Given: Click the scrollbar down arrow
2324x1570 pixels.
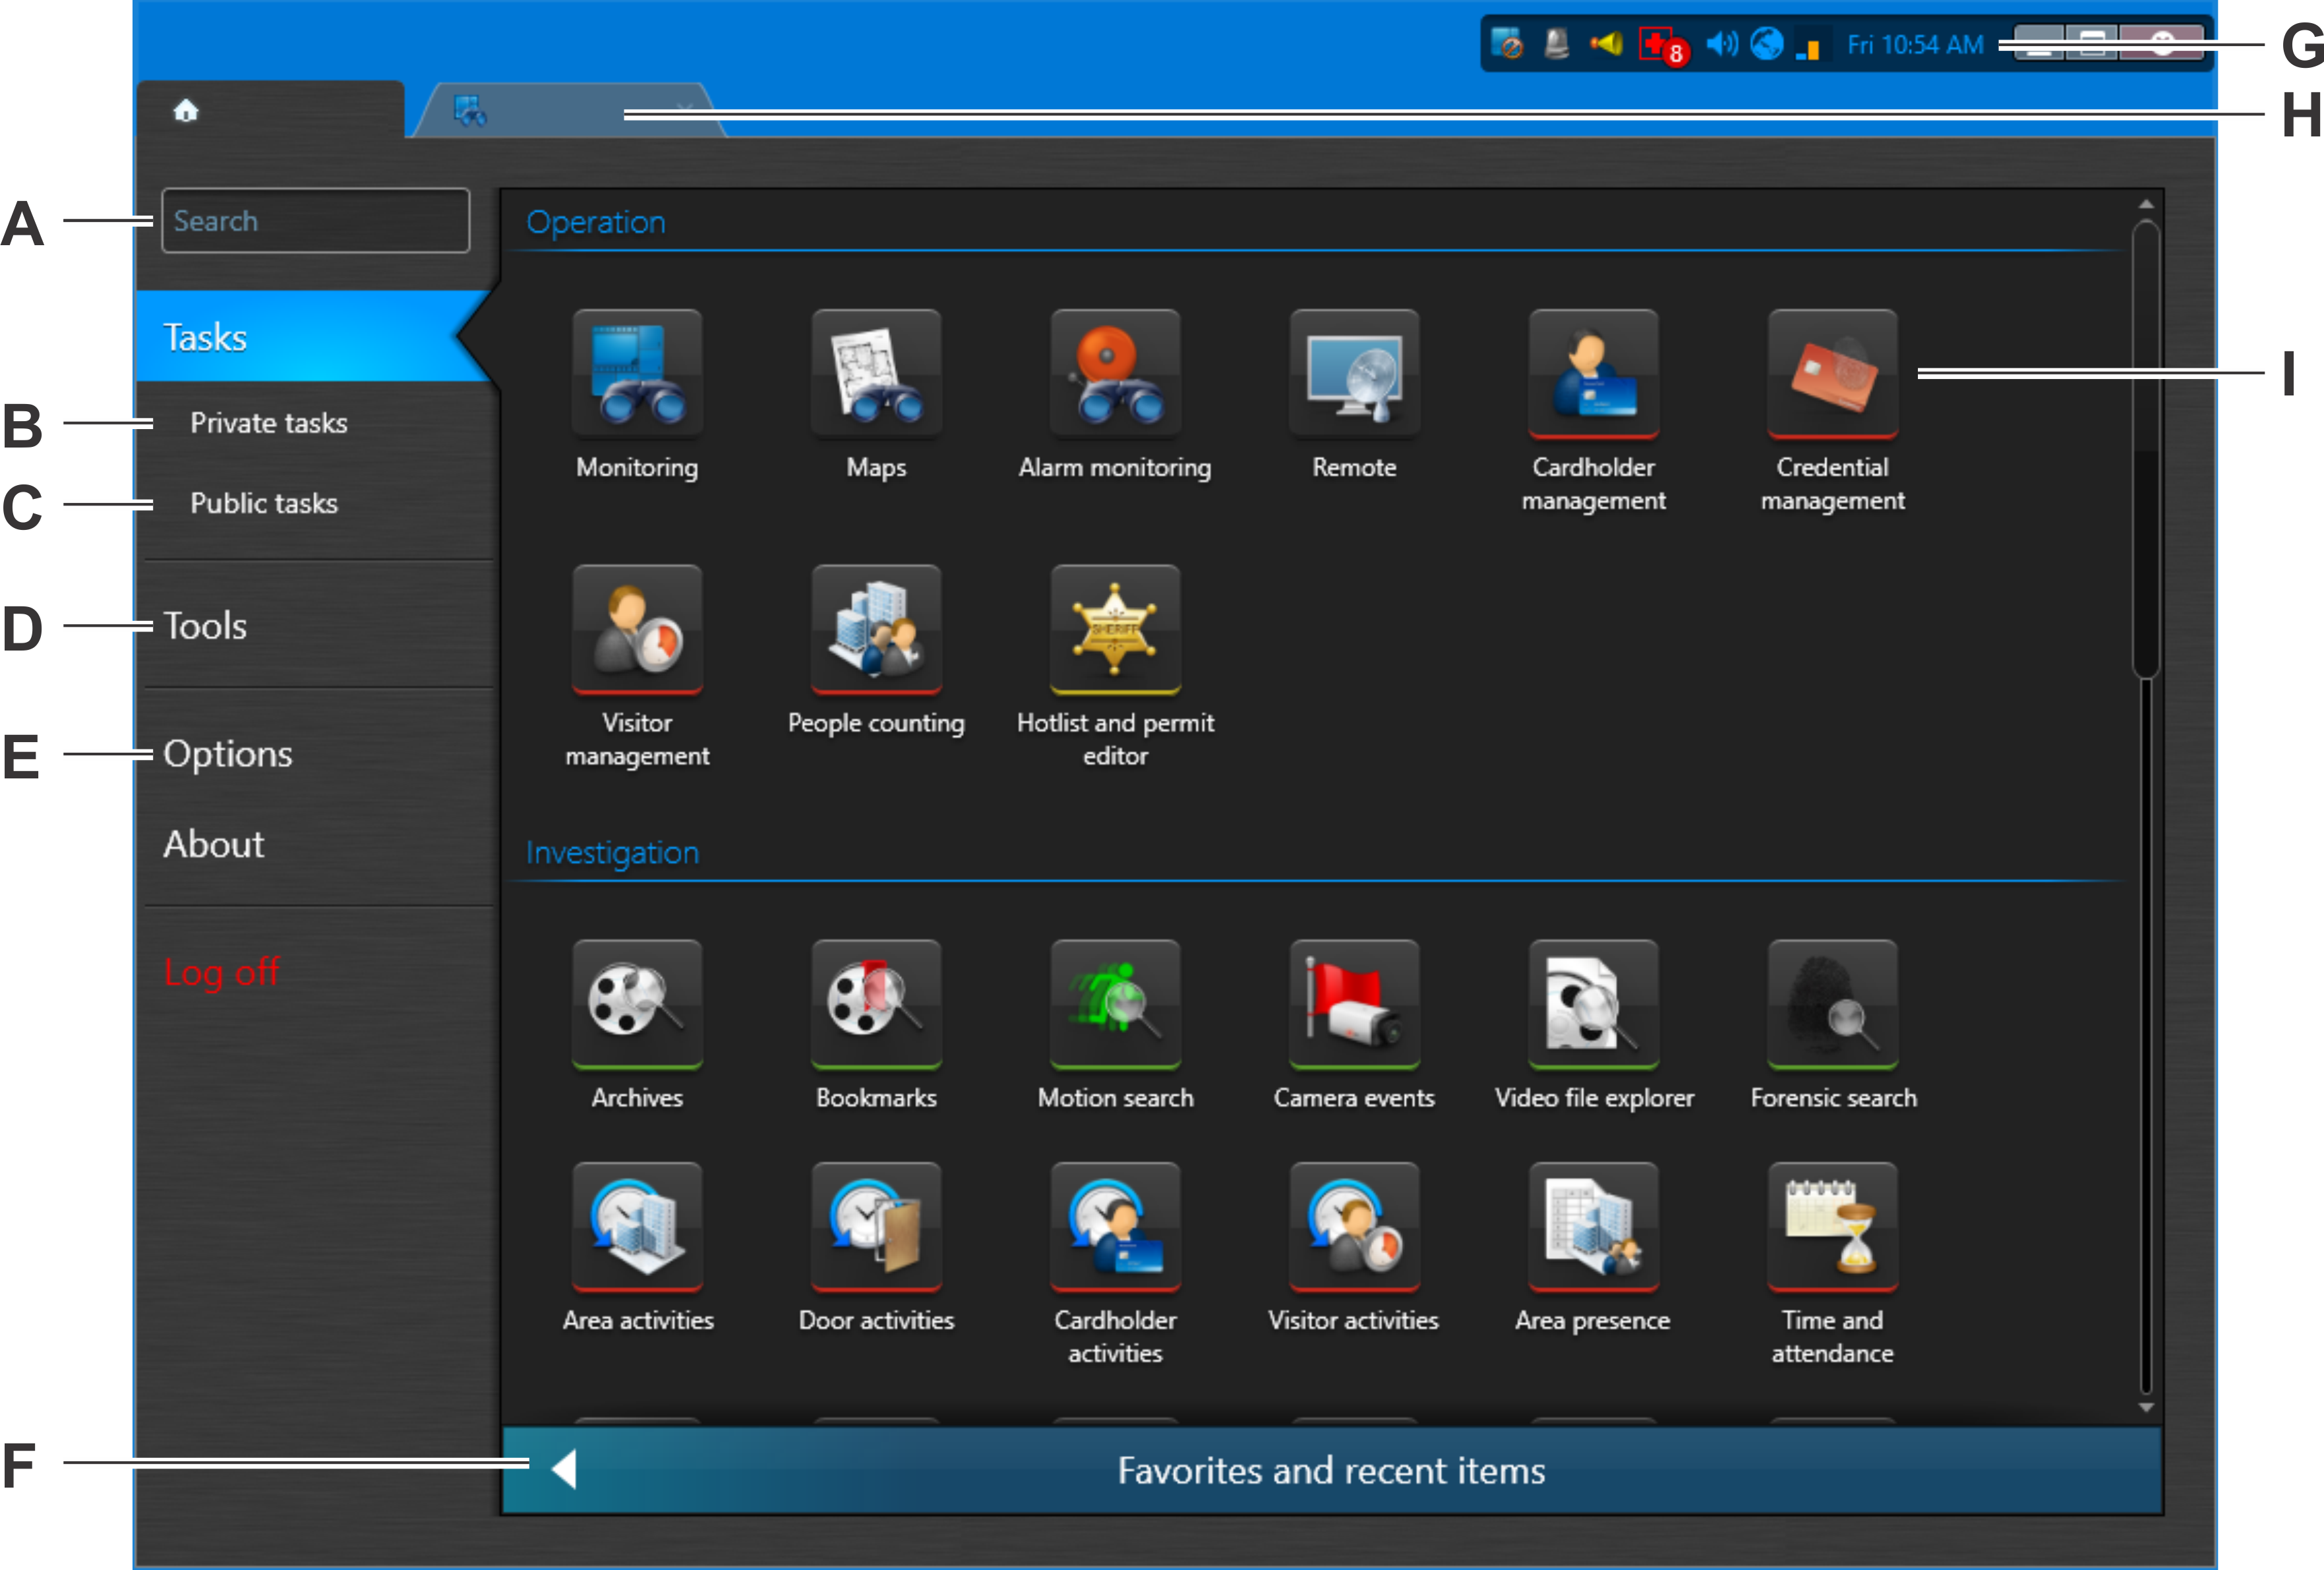Looking at the screenshot, I should (2145, 1407).
